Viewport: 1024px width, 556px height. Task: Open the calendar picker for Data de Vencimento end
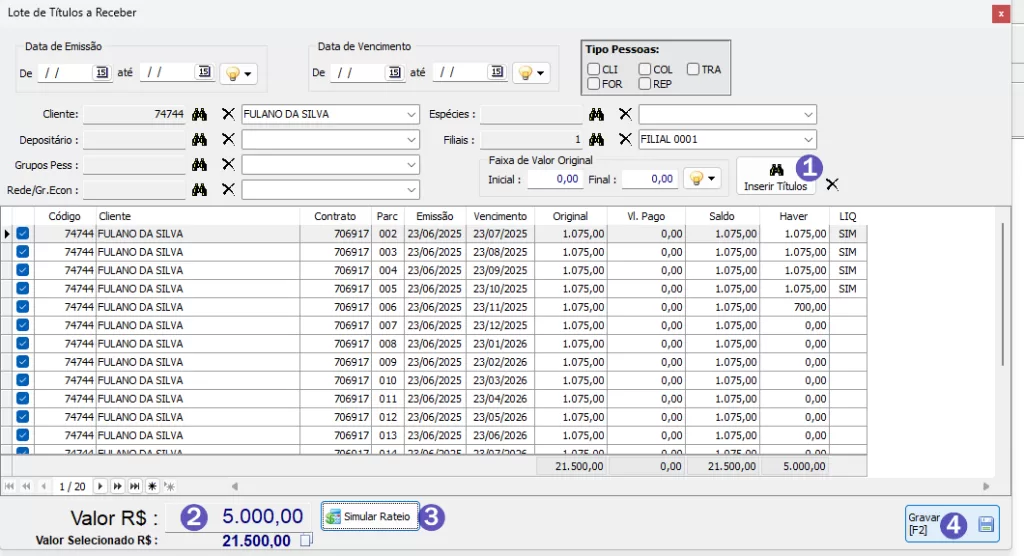(x=495, y=72)
